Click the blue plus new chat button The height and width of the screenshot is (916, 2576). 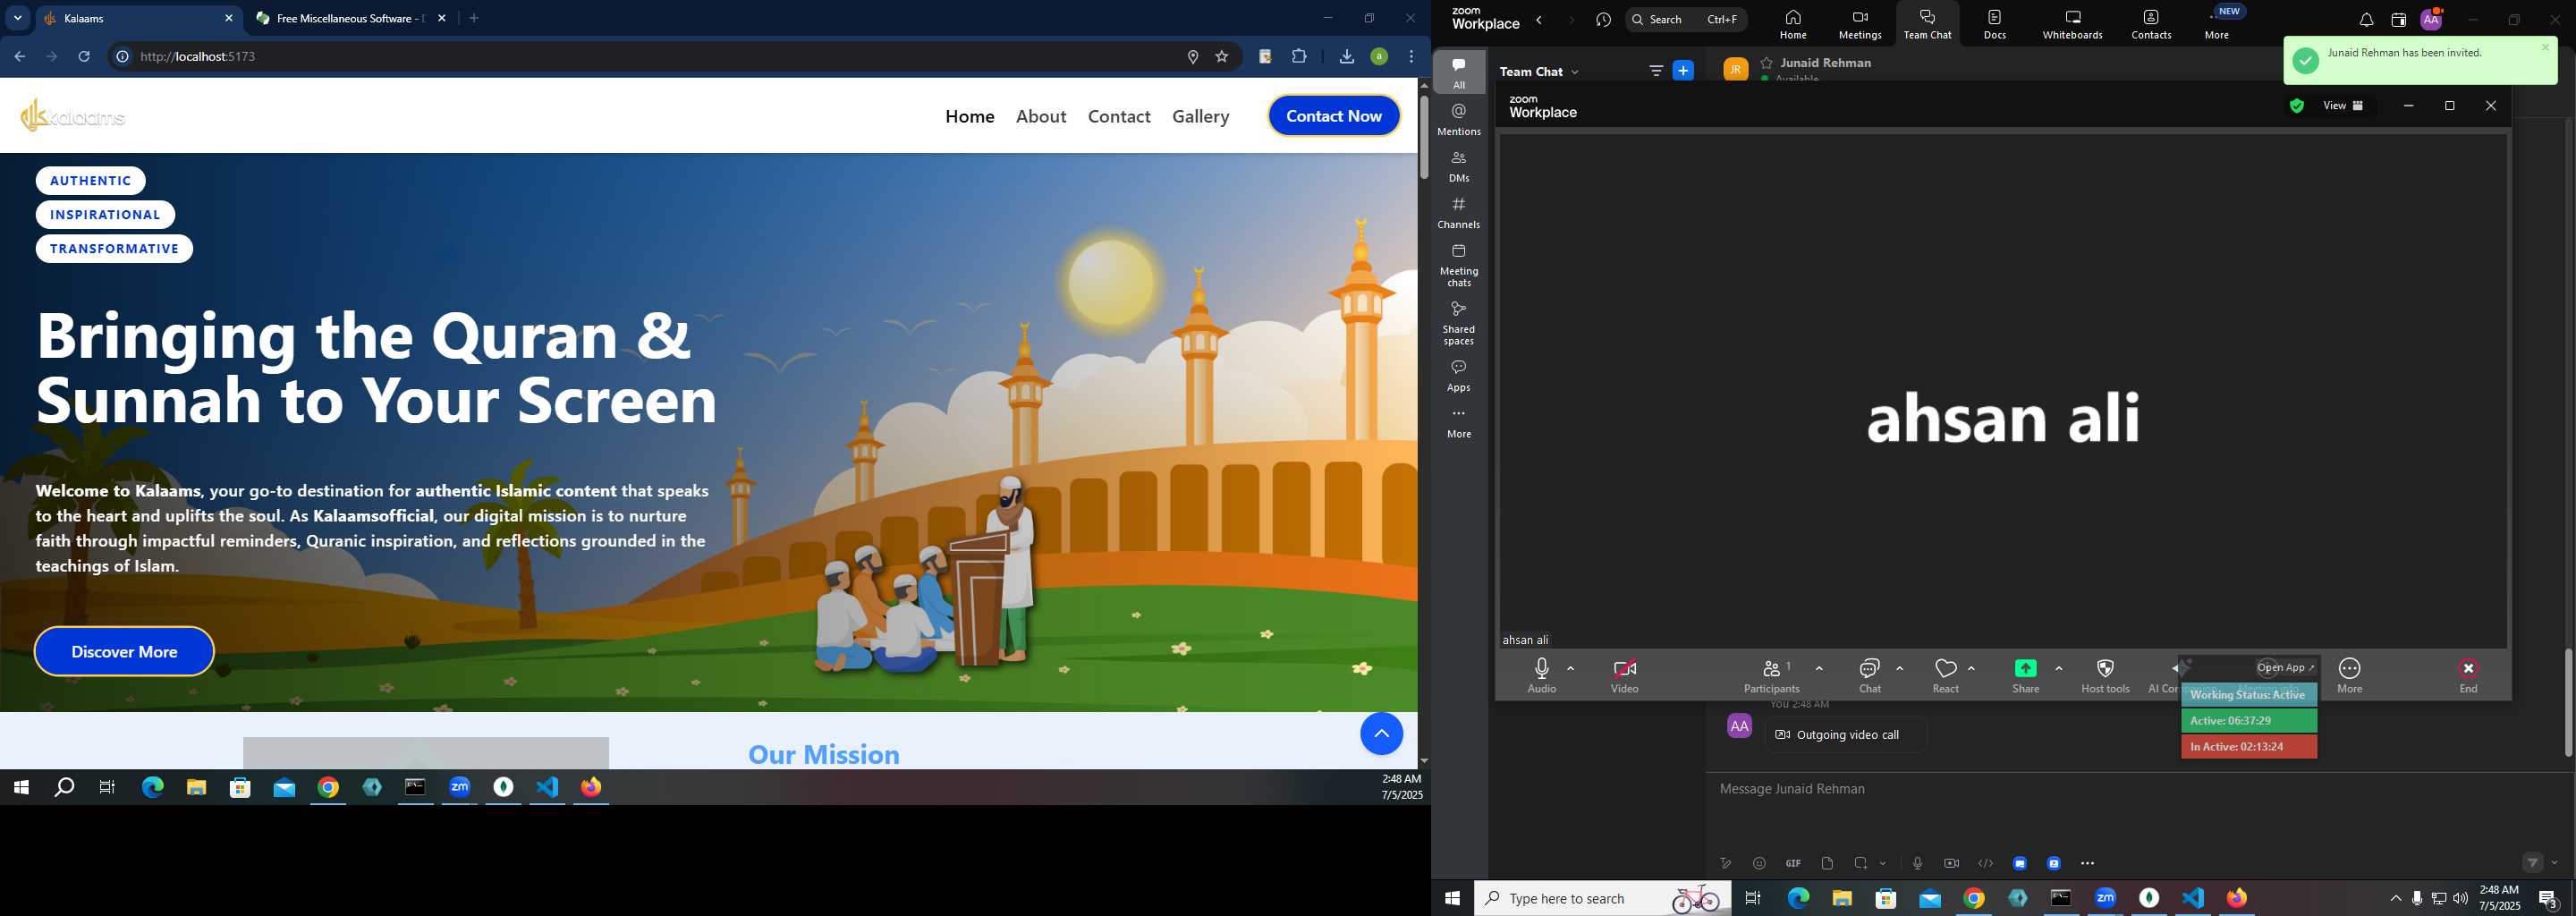click(x=1683, y=71)
